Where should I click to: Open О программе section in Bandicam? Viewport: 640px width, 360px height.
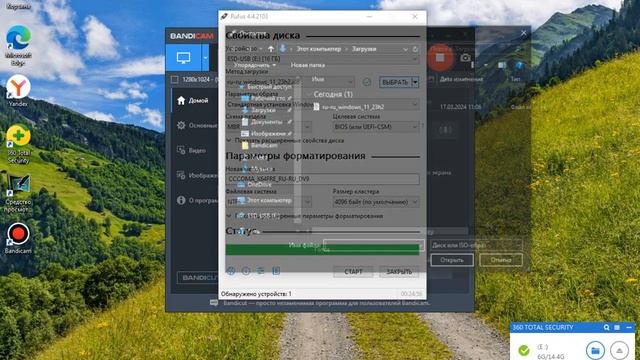(198, 200)
